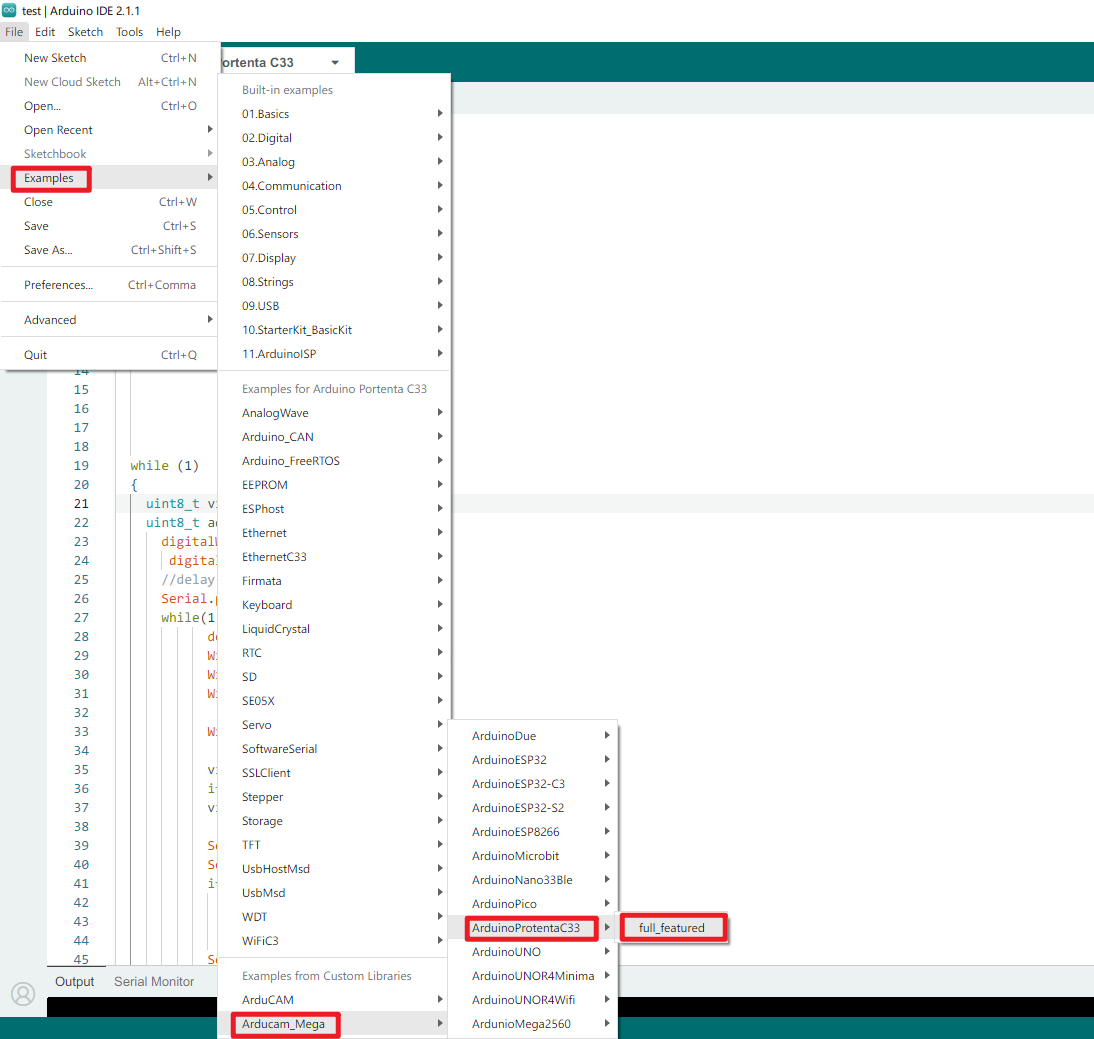Expand the Advanced submenu
This screenshot has width=1094, height=1039.
110,320
